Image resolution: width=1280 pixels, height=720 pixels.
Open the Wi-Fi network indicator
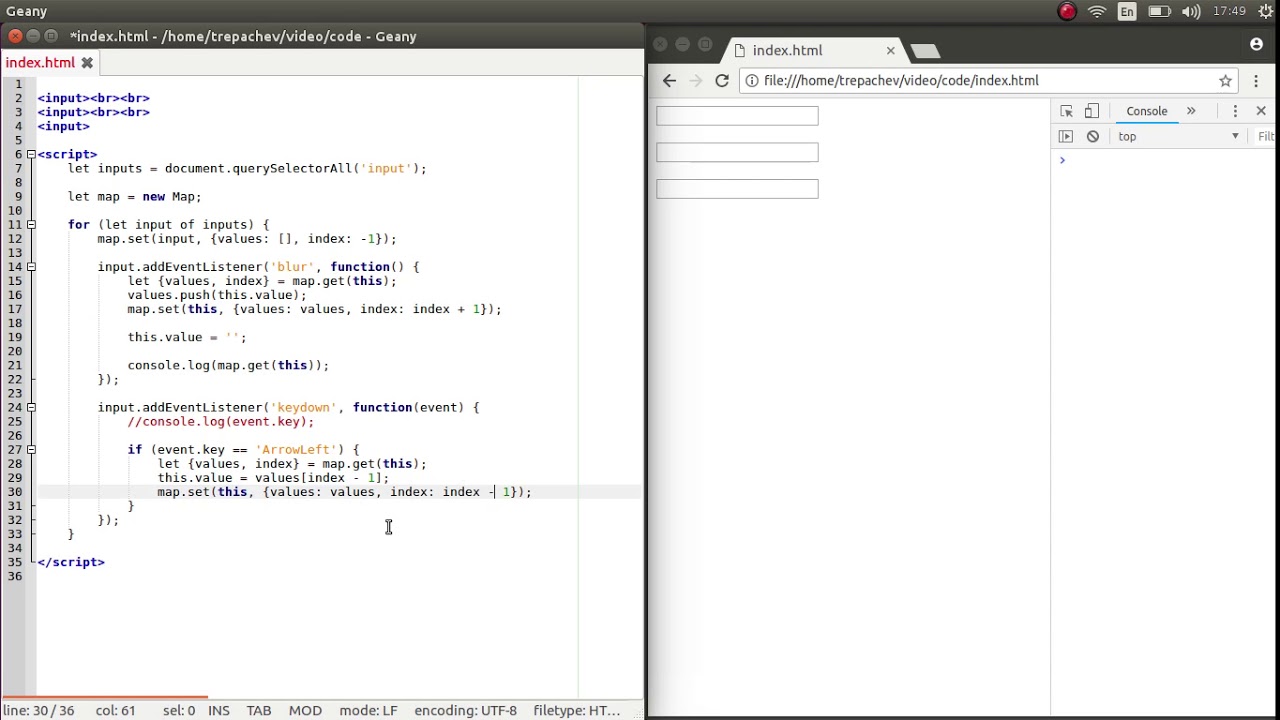pos(1097,12)
